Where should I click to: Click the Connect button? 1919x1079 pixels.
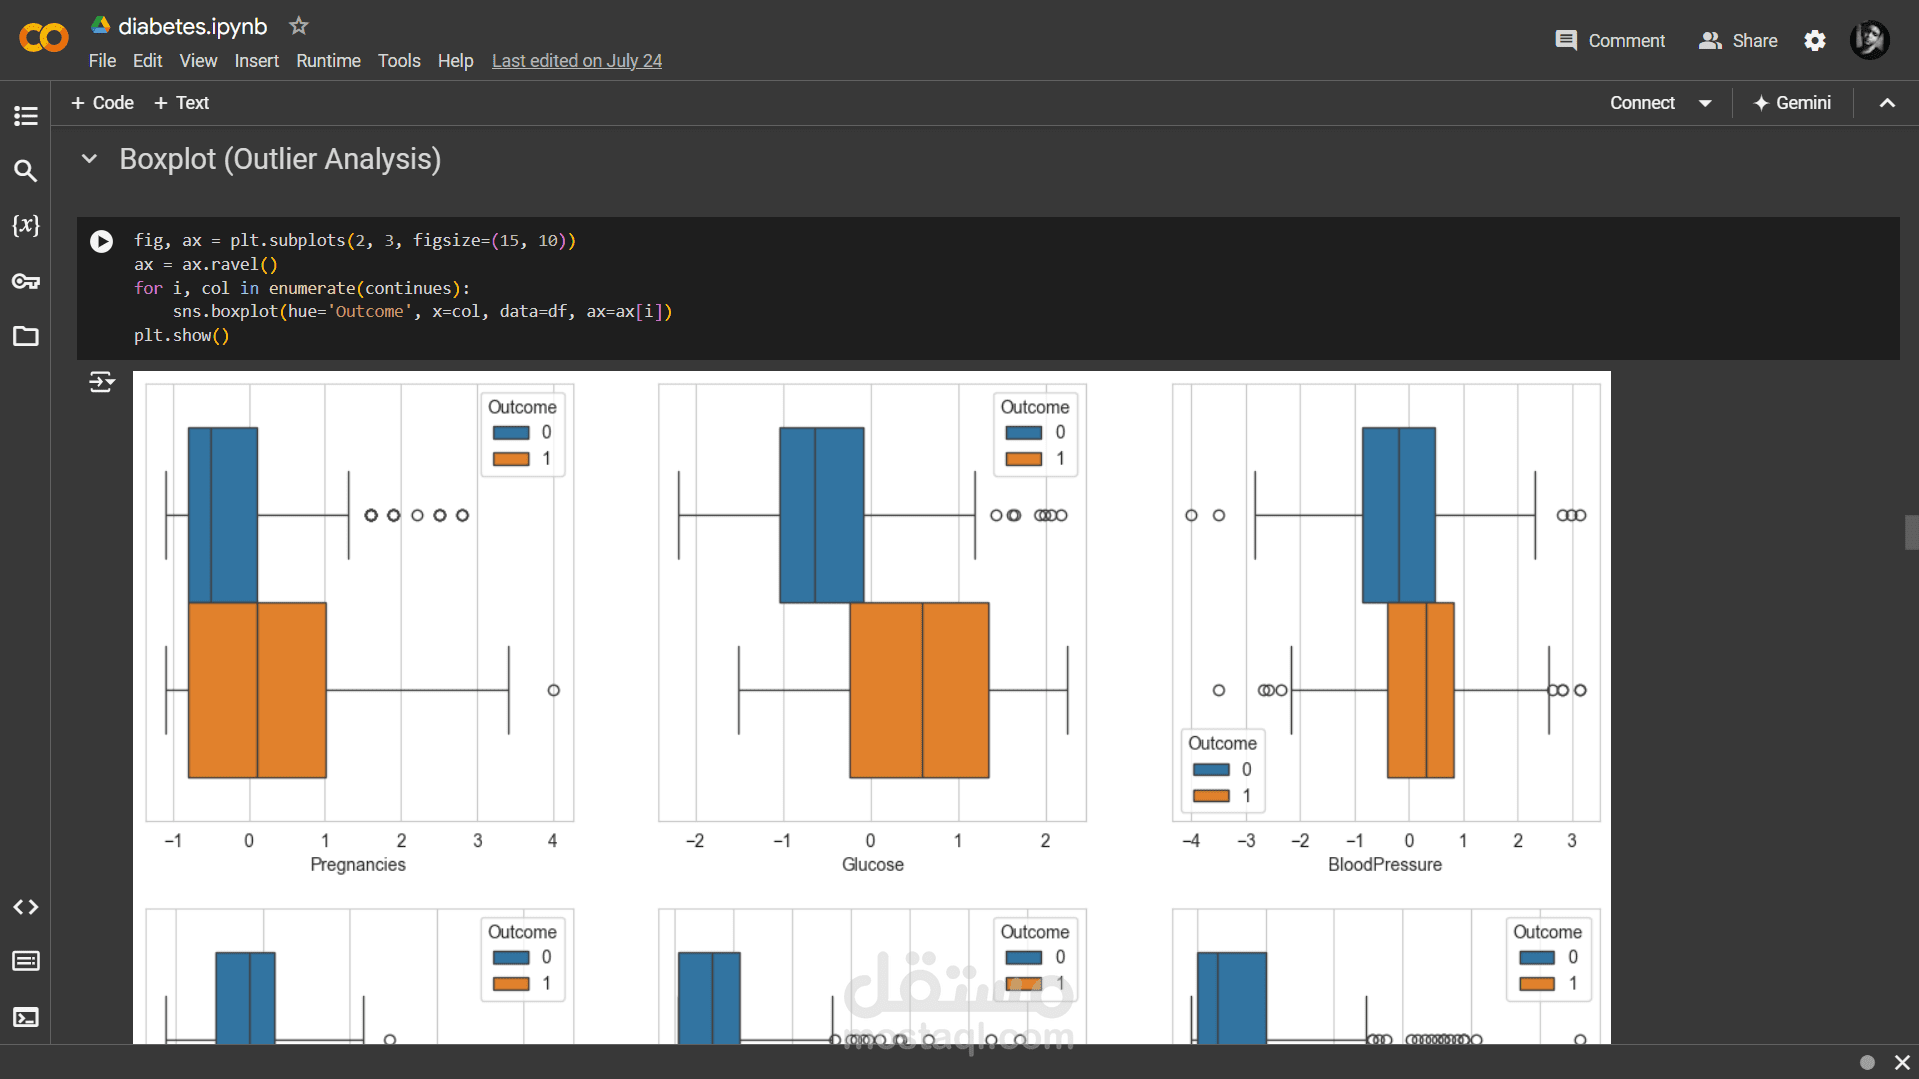pos(1642,103)
